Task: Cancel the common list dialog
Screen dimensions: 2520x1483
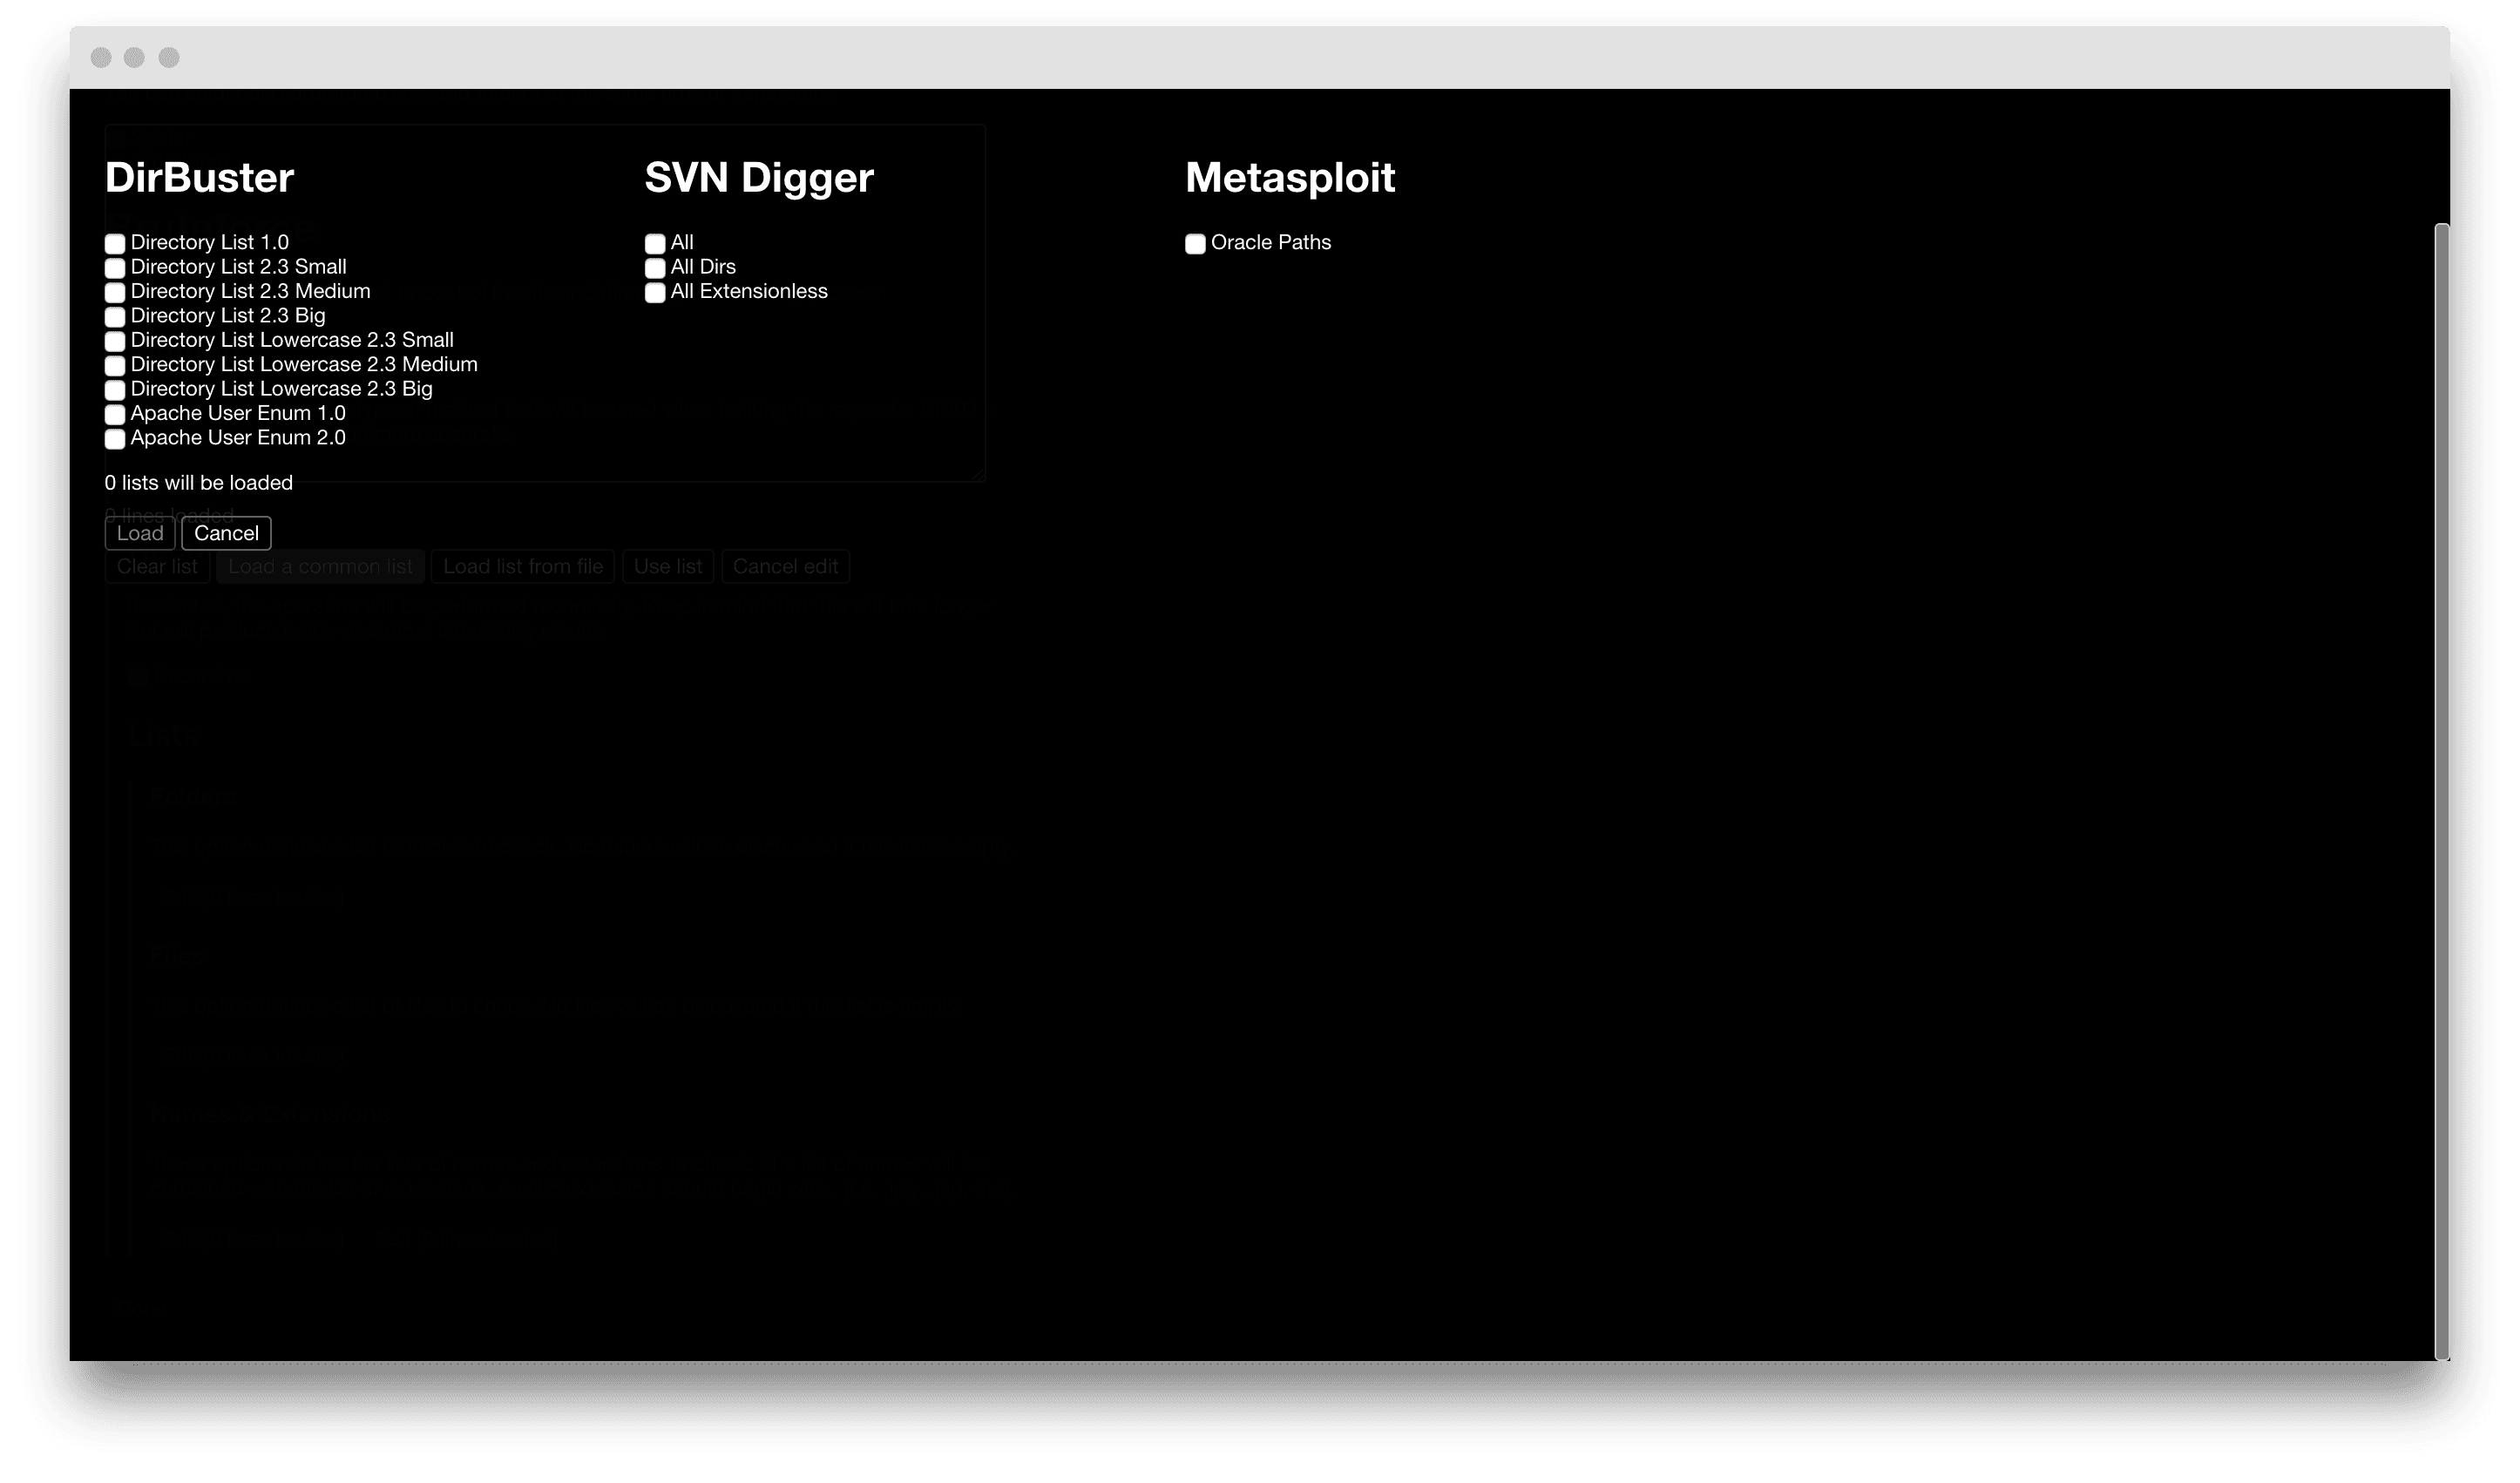Action: click(x=226, y=534)
